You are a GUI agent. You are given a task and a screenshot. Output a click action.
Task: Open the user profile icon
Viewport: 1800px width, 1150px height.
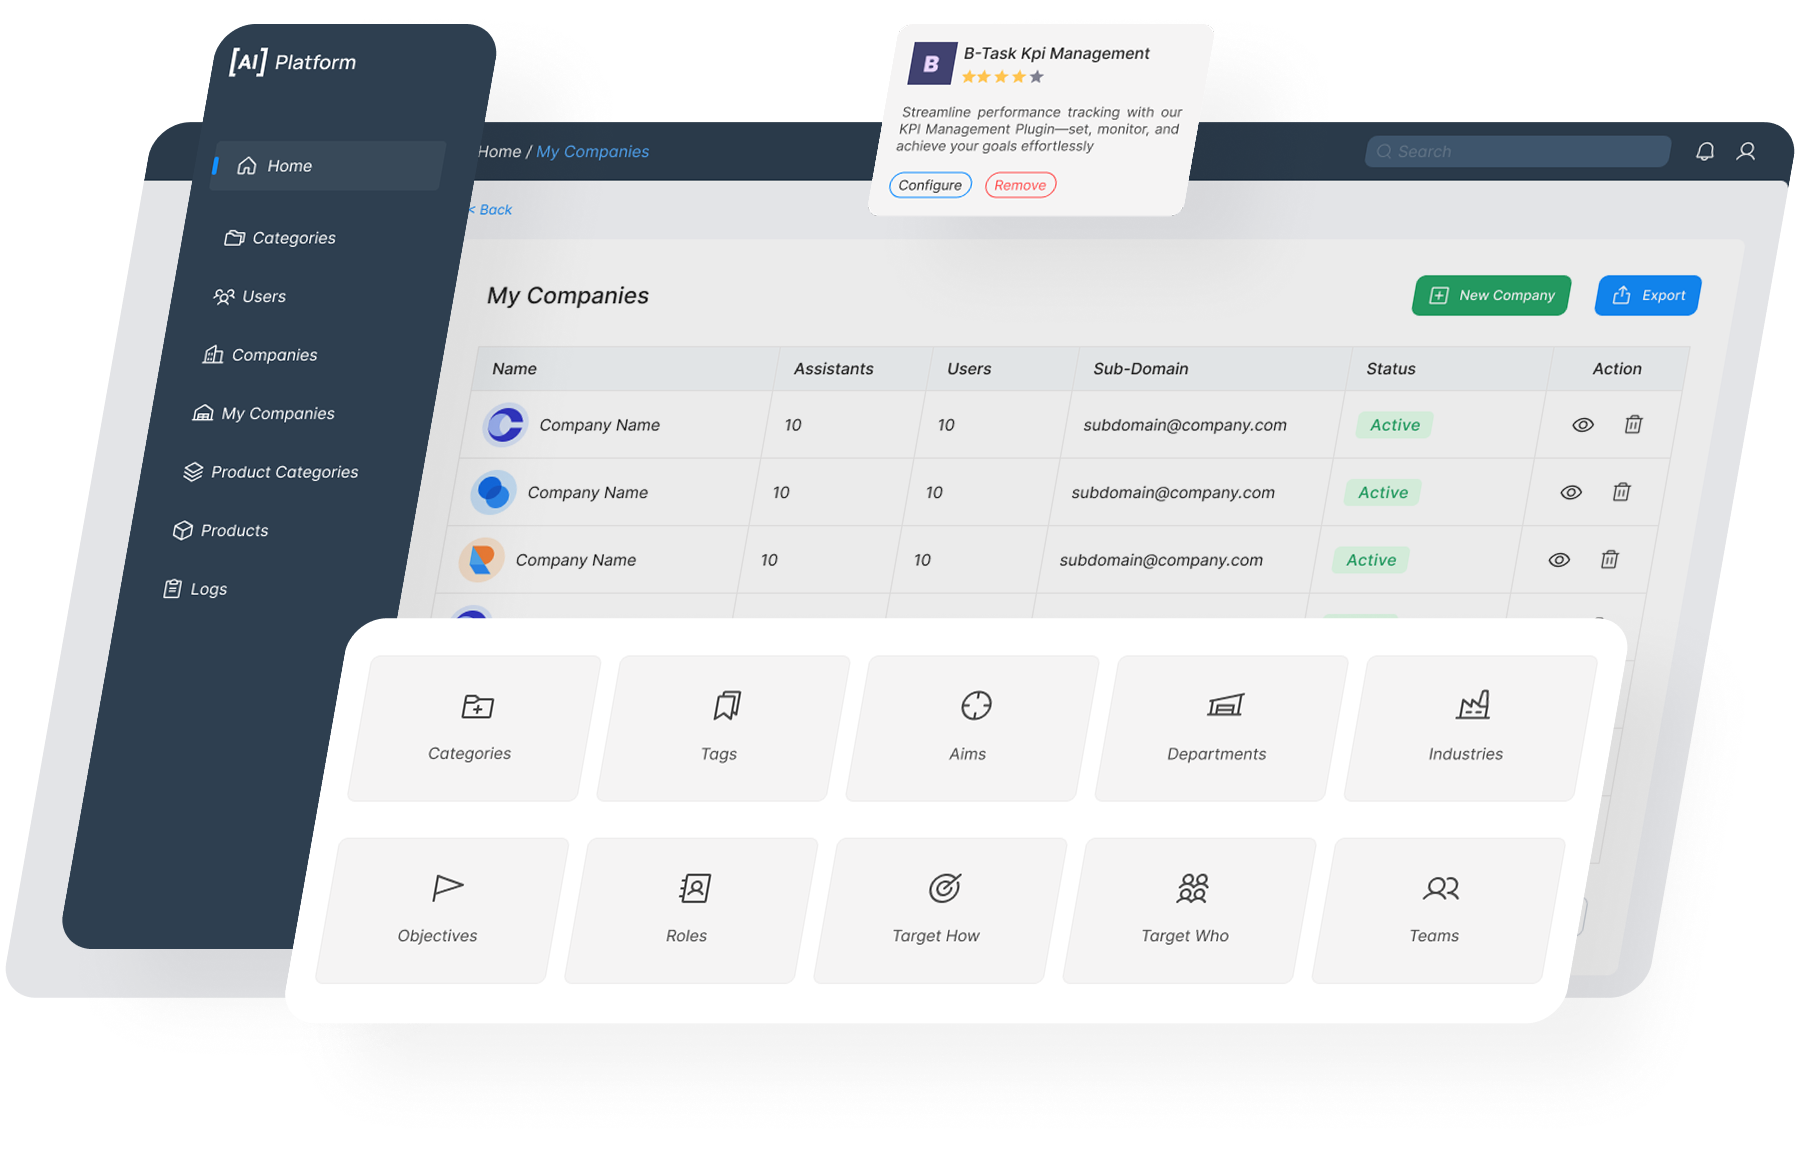pos(1746,151)
